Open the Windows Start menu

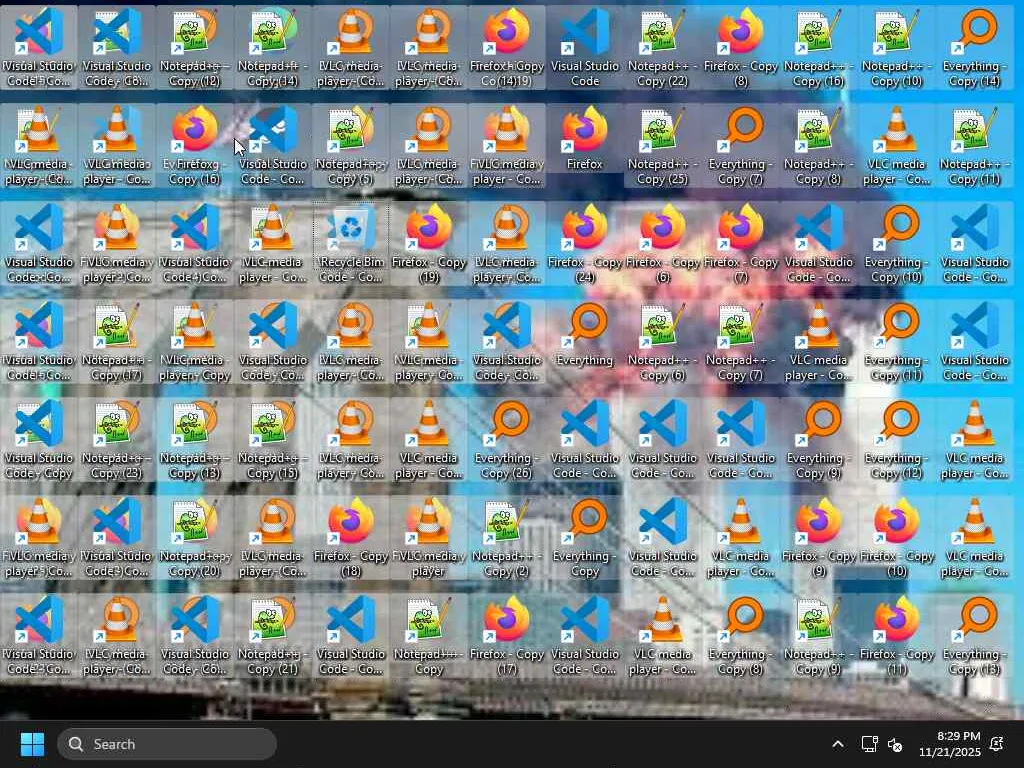pyautogui.click(x=32, y=744)
